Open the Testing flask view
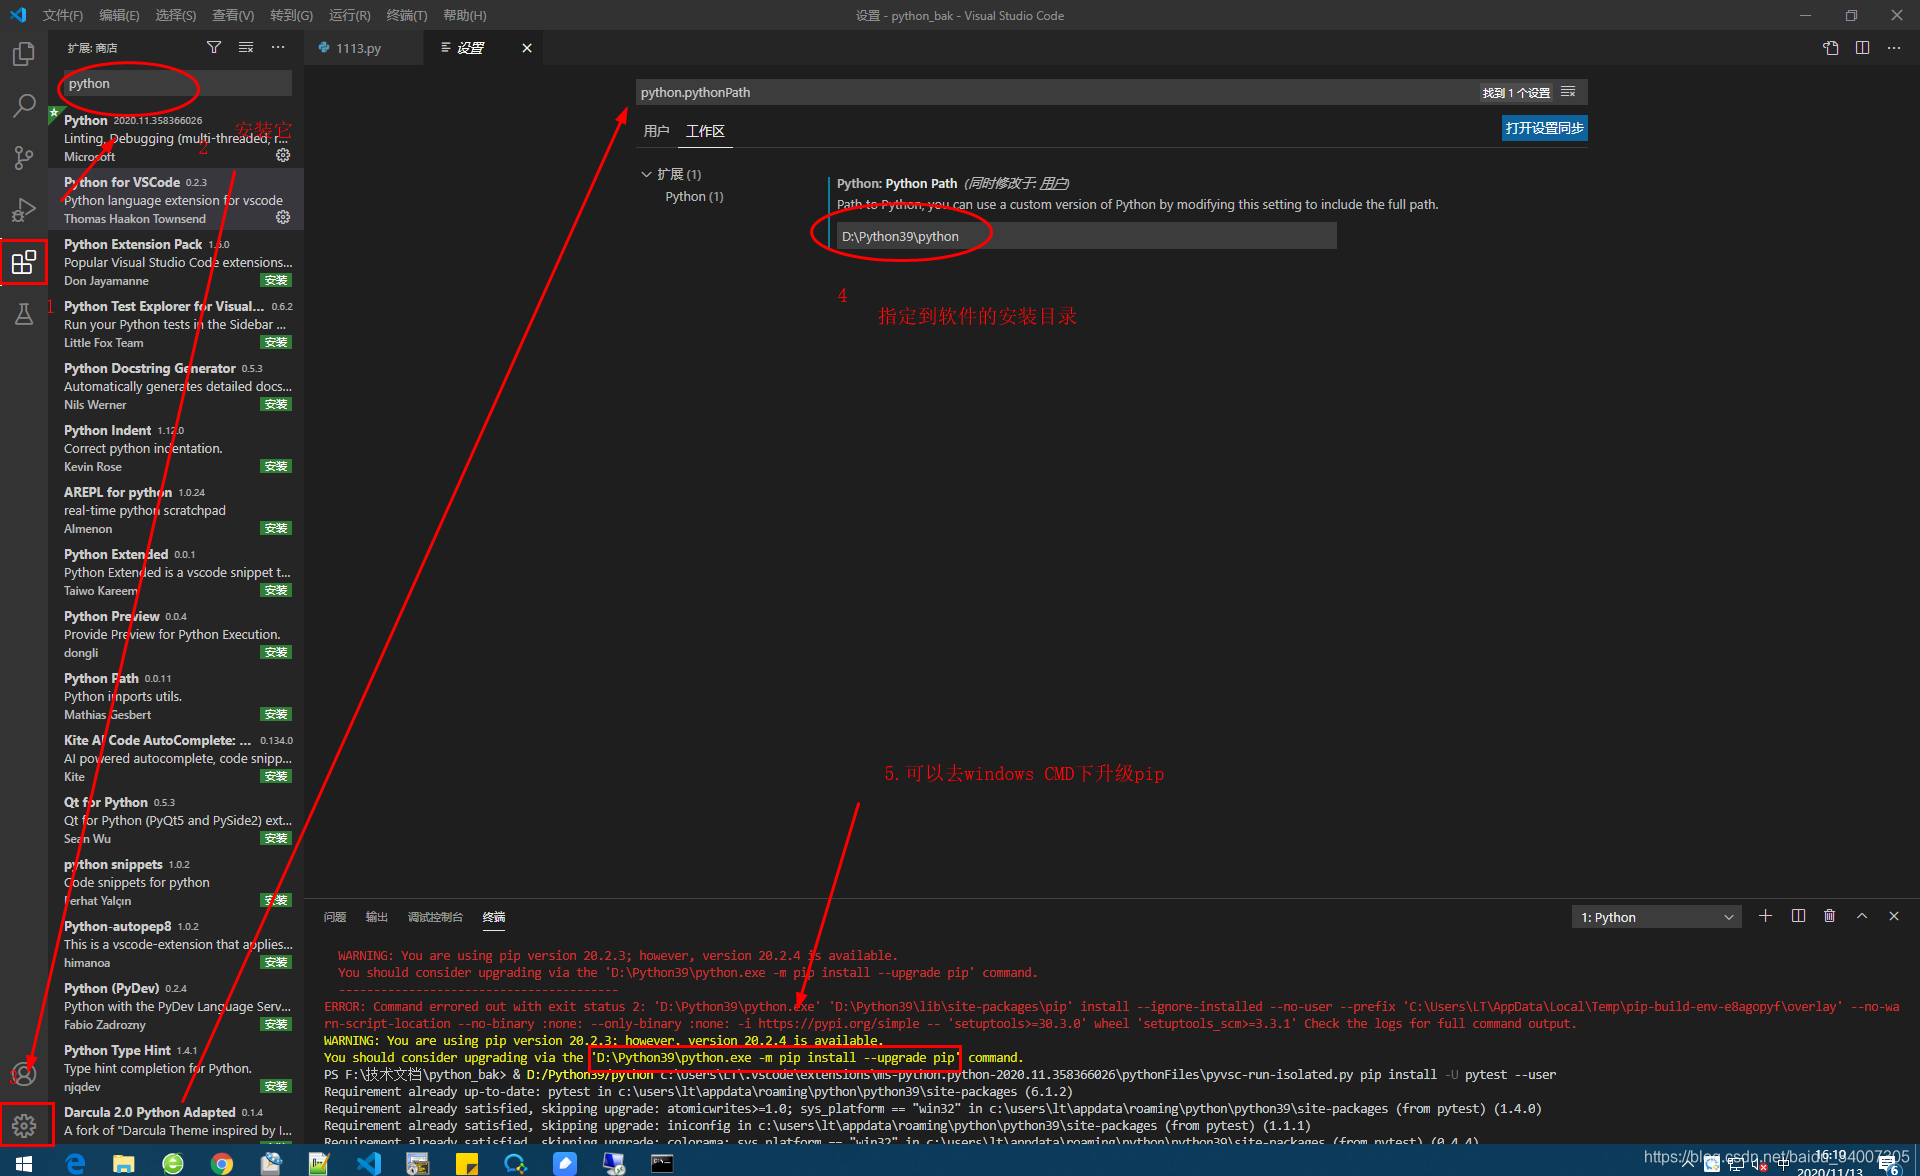Screen dimensions: 1920x1176 click(x=24, y=314)
